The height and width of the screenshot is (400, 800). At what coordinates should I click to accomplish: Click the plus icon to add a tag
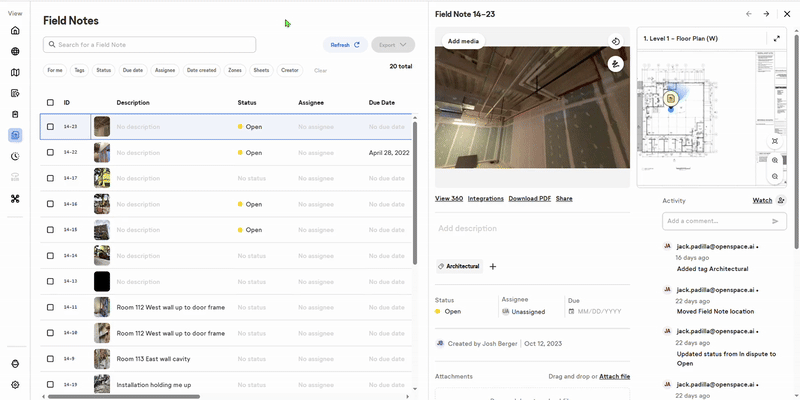(493, 266)
